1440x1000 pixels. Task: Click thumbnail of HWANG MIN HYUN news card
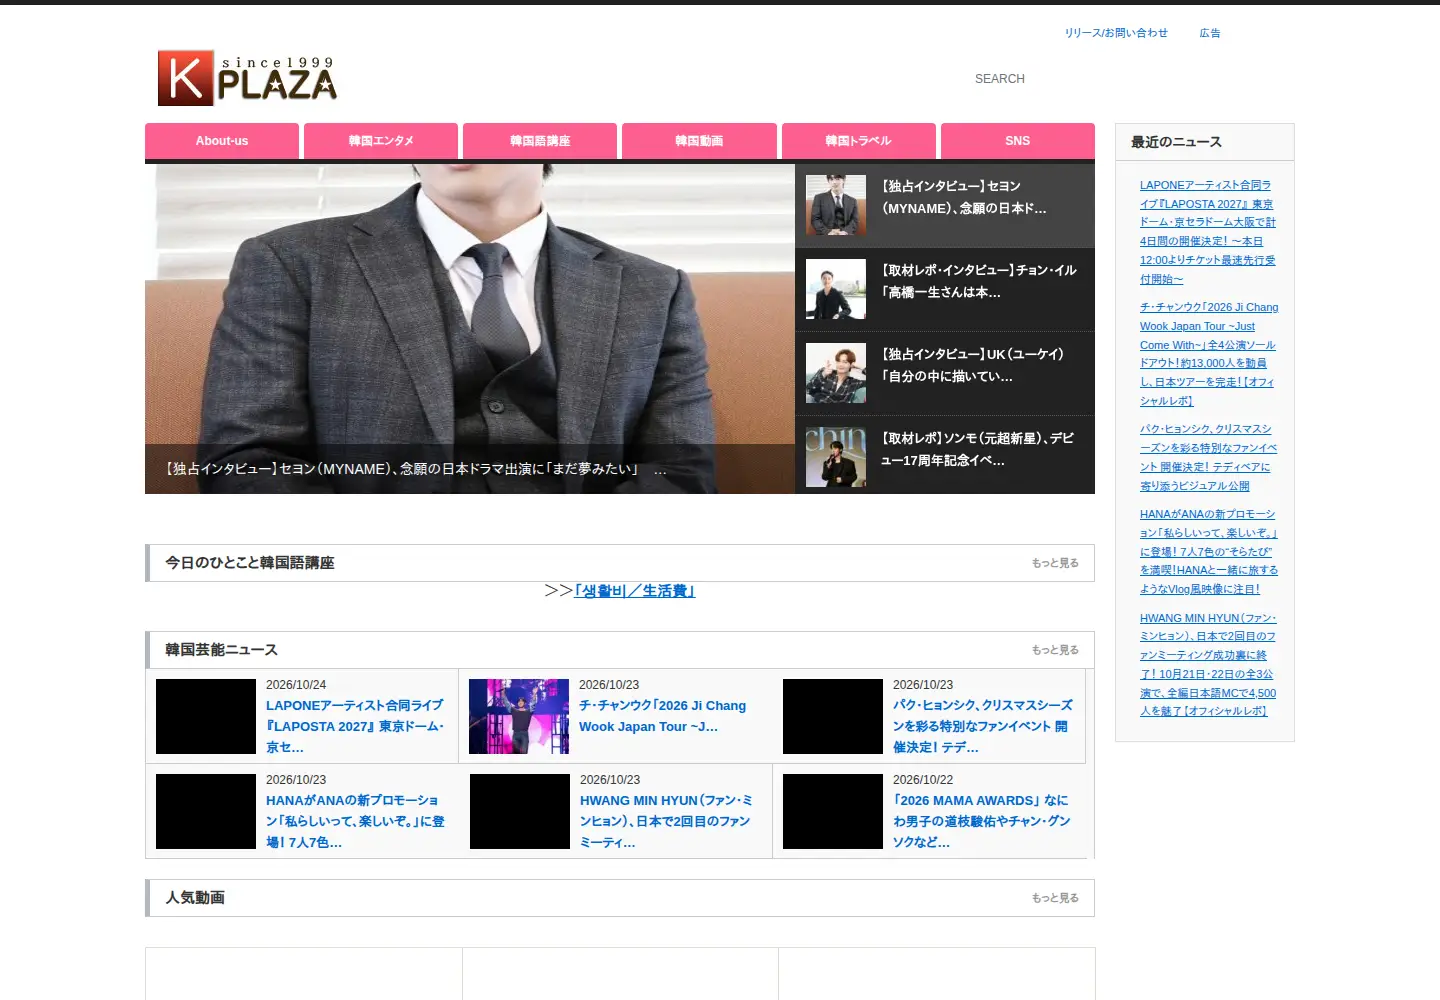520,811
